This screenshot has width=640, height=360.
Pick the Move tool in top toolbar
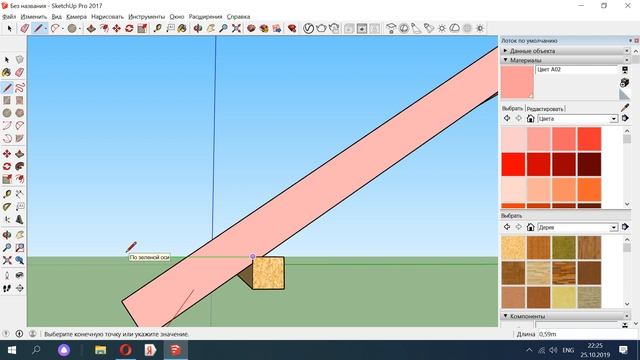point(117,28)
